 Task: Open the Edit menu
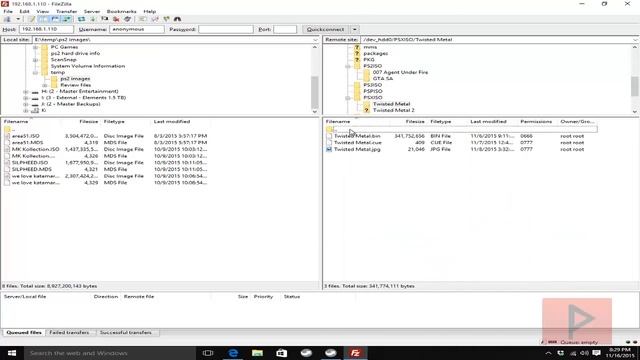pyautogui.click(x=24, y=11)
